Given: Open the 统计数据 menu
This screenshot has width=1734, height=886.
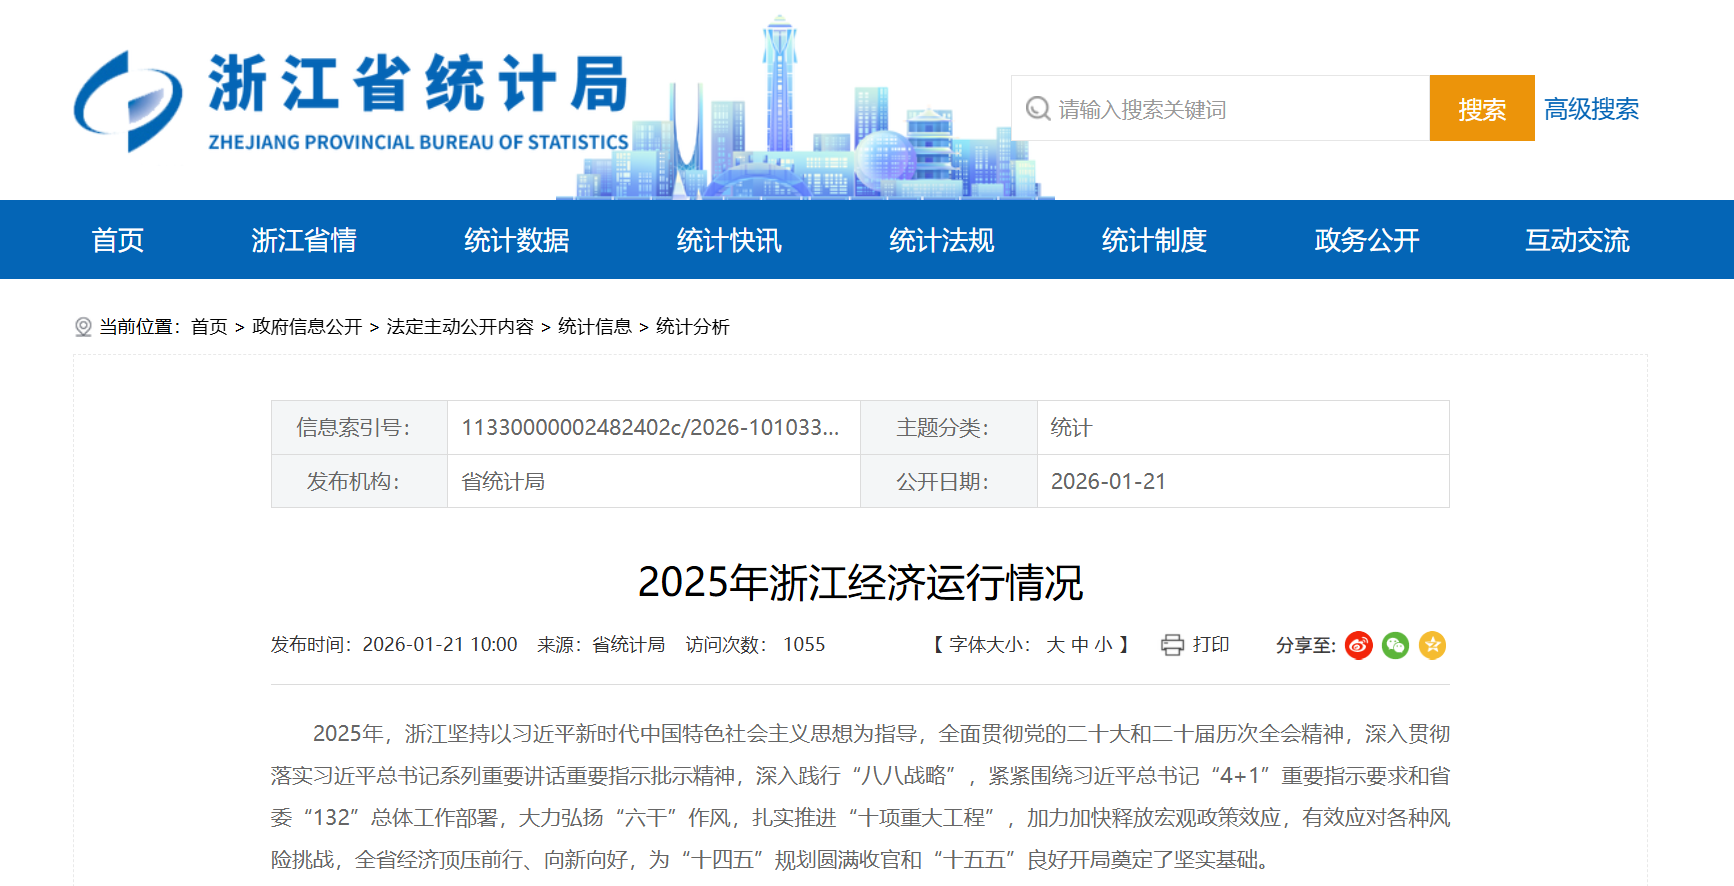Looking at the screenshot, I should (x=517, y=240).
